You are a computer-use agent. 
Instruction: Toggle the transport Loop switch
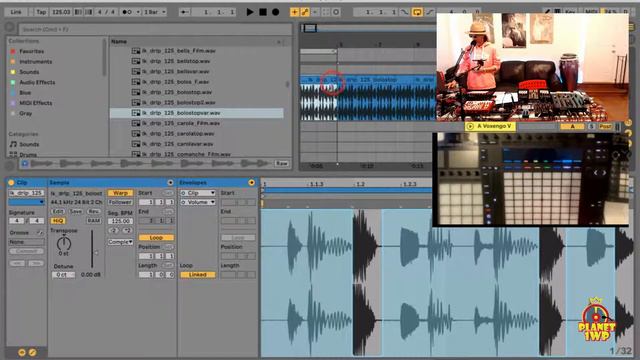coord(417,12)
